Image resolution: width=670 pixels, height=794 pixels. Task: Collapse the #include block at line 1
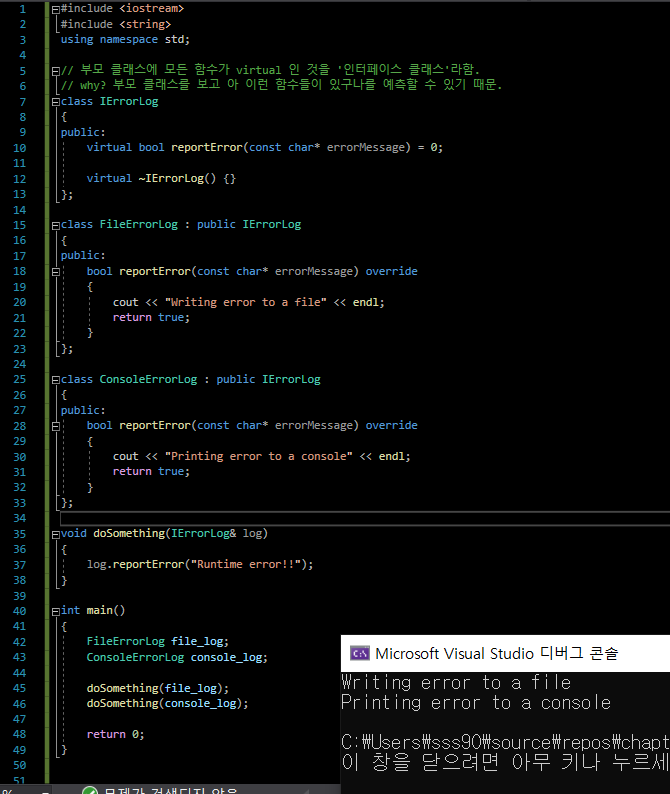(56, 10)
